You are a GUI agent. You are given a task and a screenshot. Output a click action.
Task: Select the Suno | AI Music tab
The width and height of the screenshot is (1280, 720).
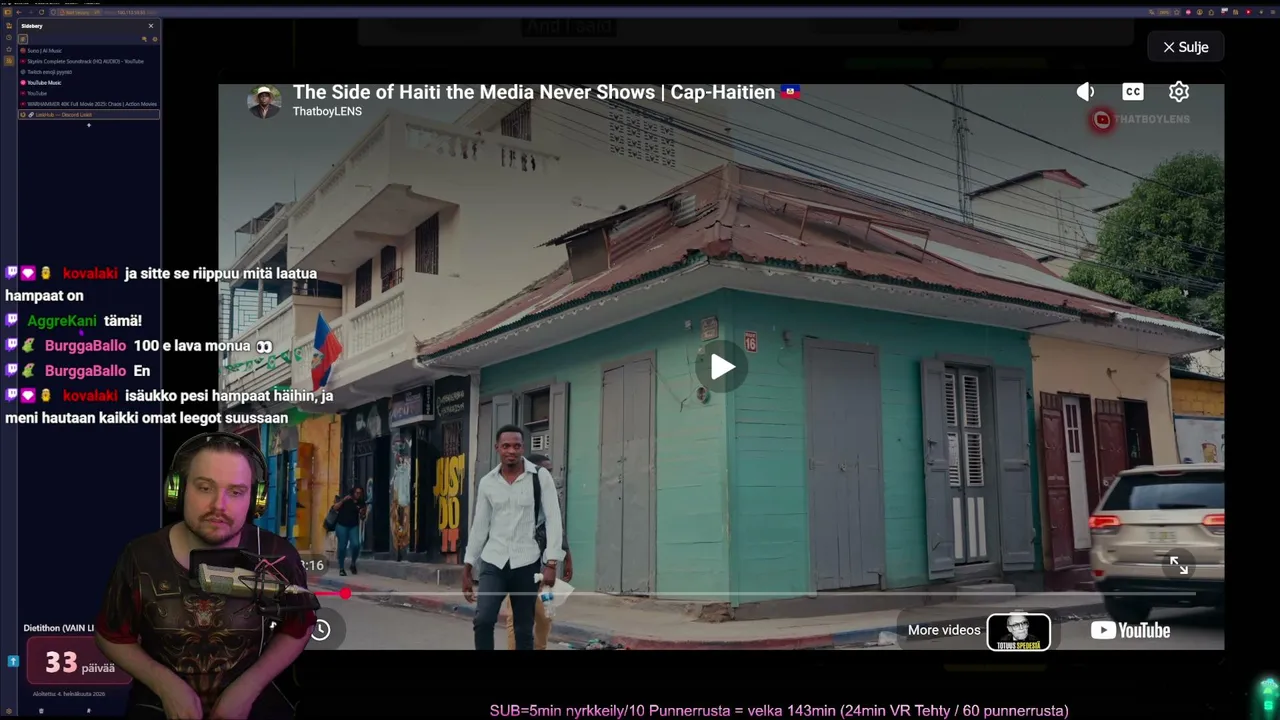click(89, 51)
